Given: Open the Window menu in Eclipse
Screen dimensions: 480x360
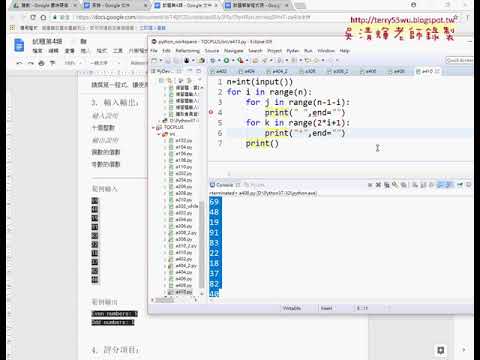Looking at the screenshot, I should click(x=326, y=51).
